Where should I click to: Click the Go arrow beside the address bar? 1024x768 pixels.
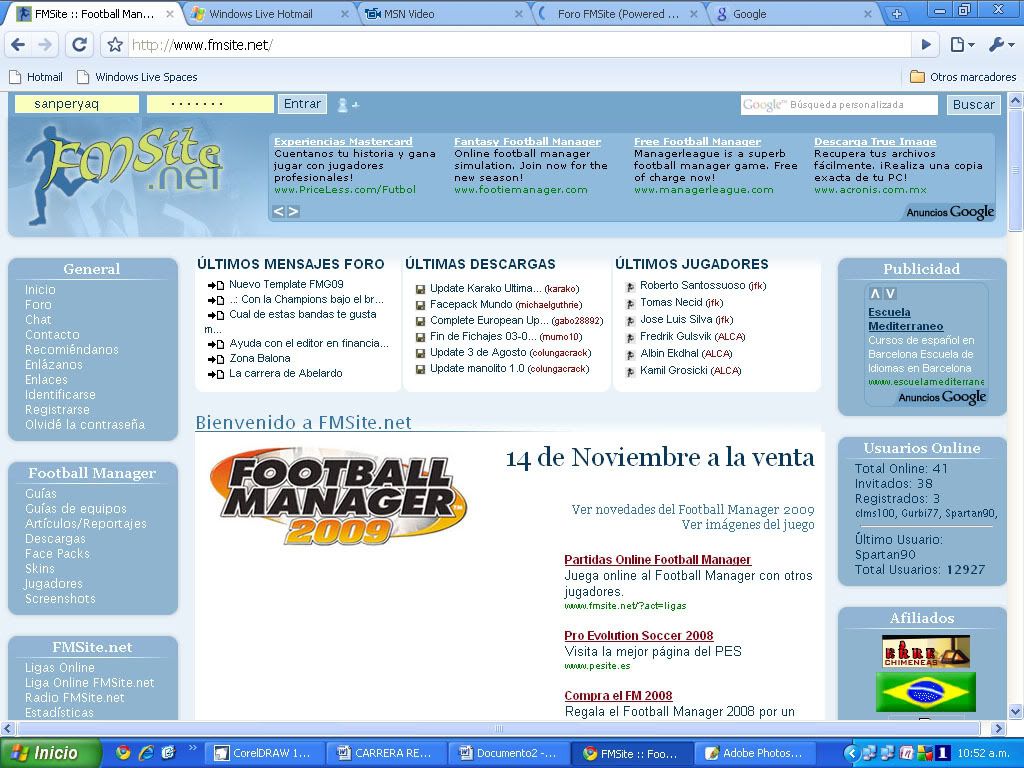[926, 44]
